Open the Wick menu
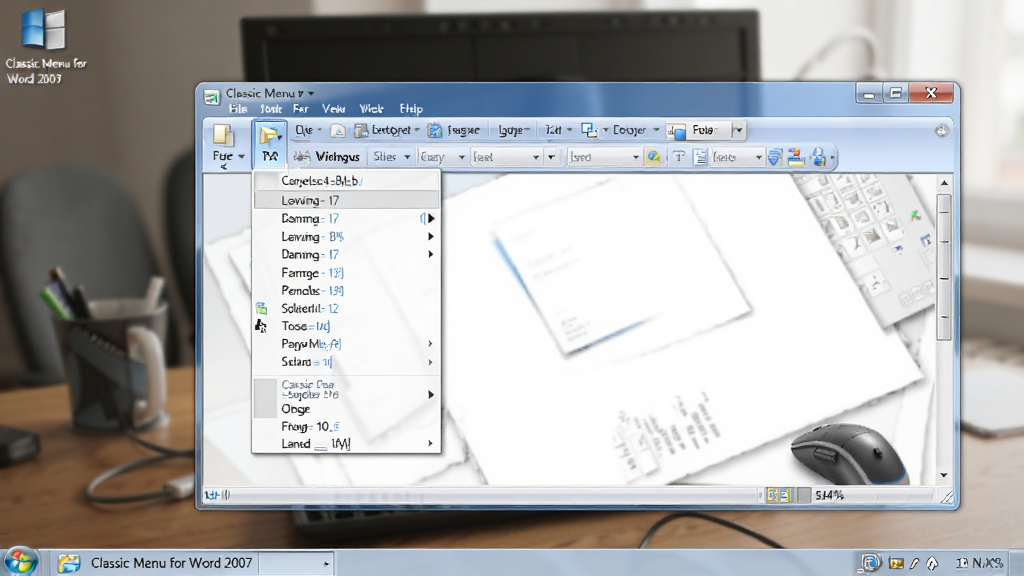1024x576 pixels. 372,108
